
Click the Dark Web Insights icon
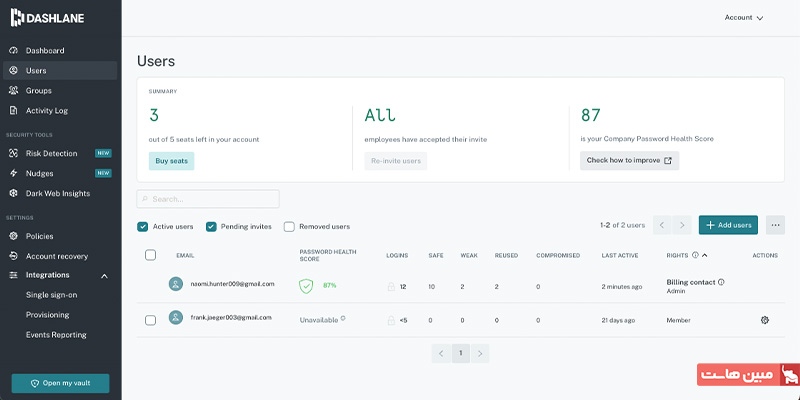[14, 193]
